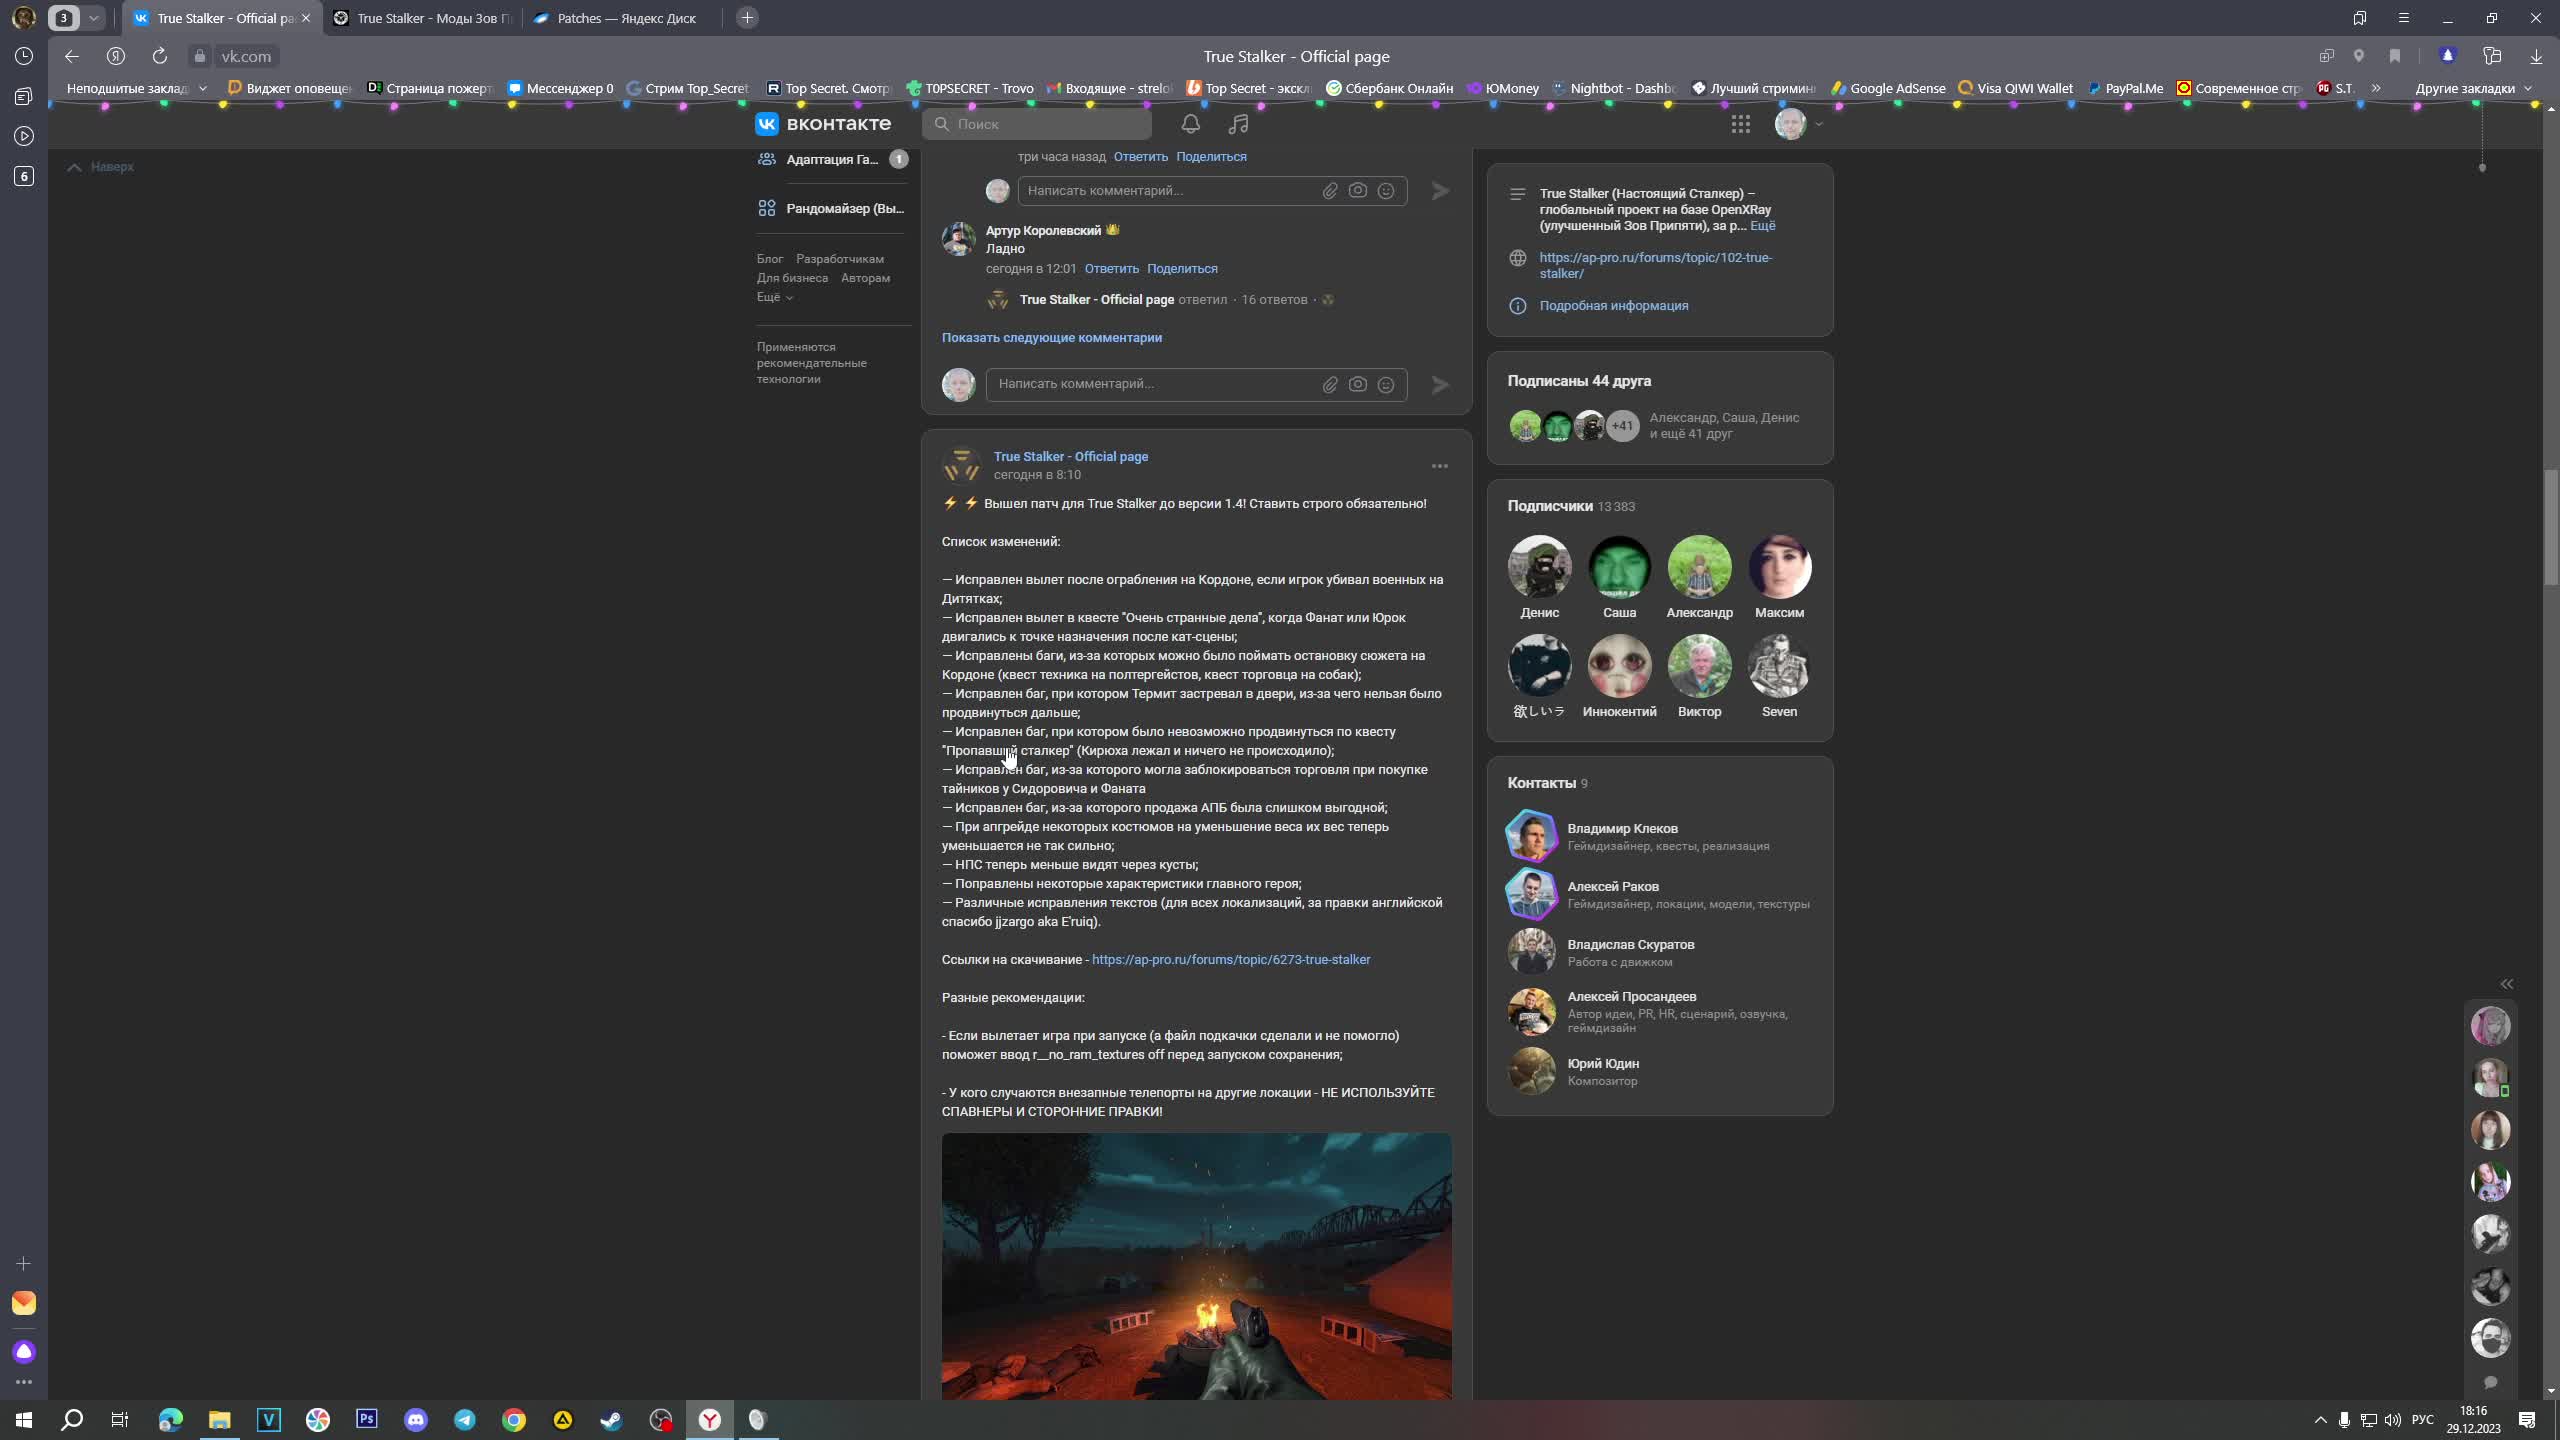Viewport: 2560px width, 1440px height.
Task: Open "Google AdSense" bookmark
Action: click(x=1887, y=88)
